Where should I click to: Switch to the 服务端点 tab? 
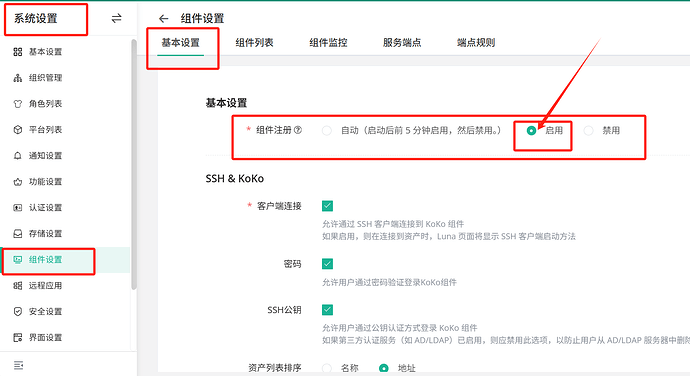pos(402,43)
